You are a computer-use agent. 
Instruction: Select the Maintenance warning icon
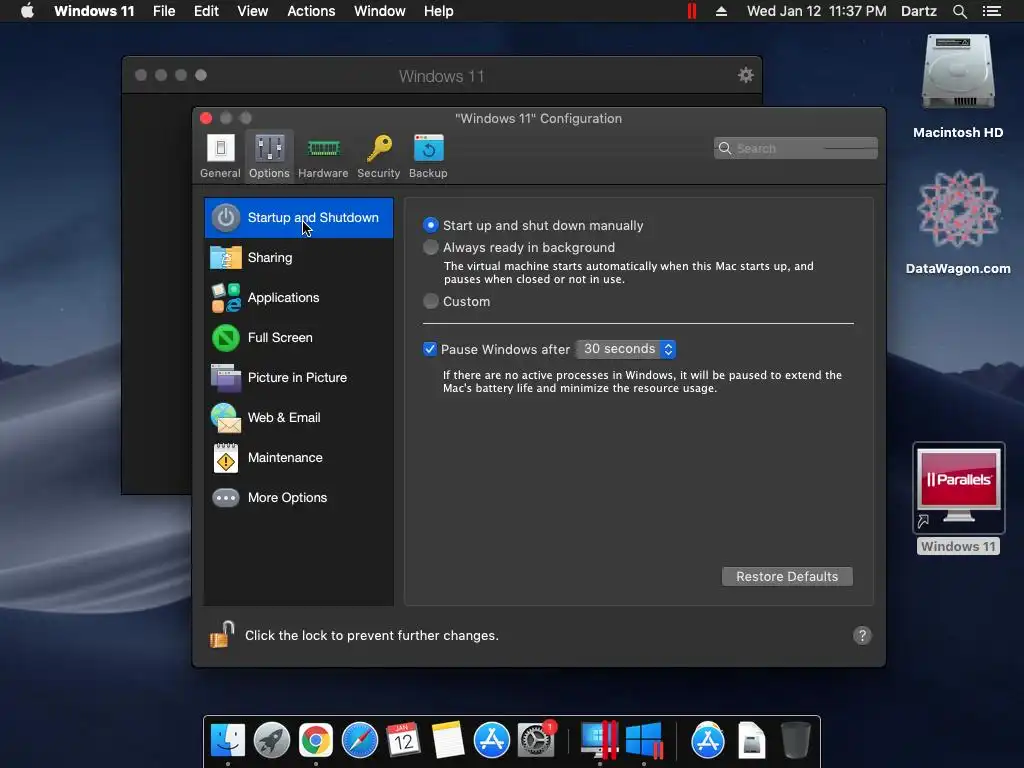point(226,458)
